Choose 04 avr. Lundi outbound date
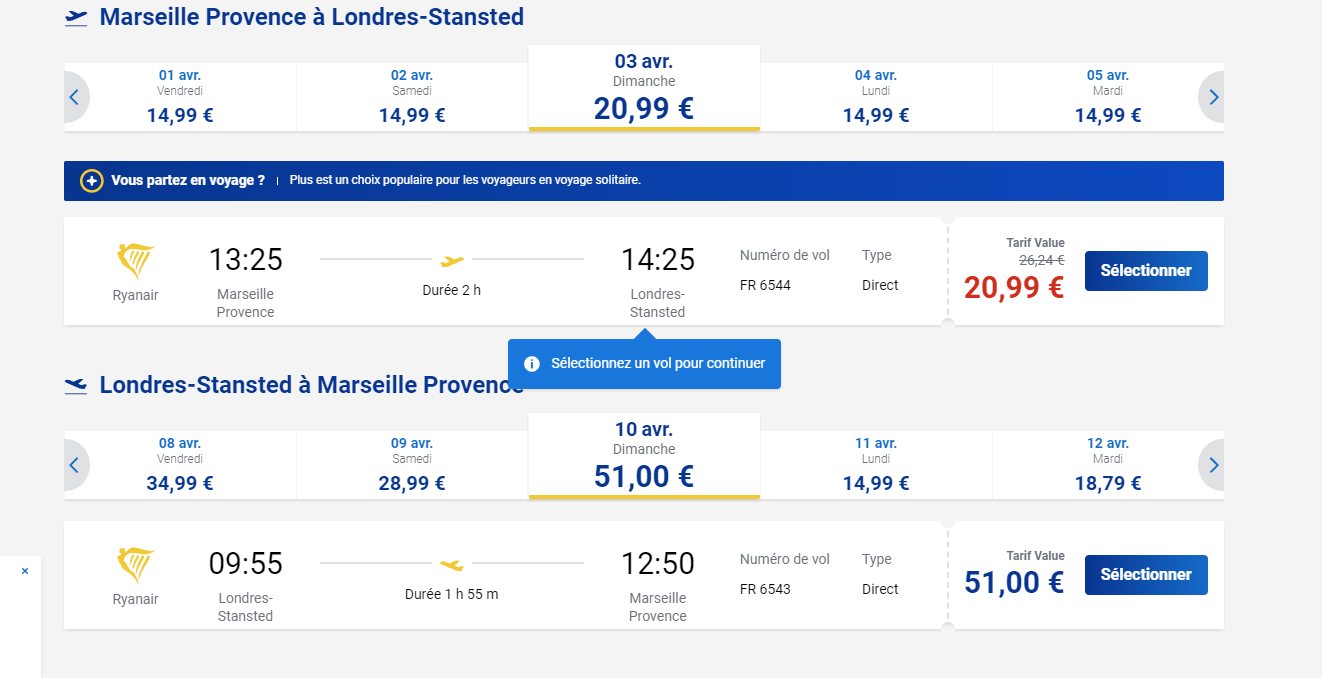Image resolution: width=1322 pixels, height=678 pixels. 876,97
